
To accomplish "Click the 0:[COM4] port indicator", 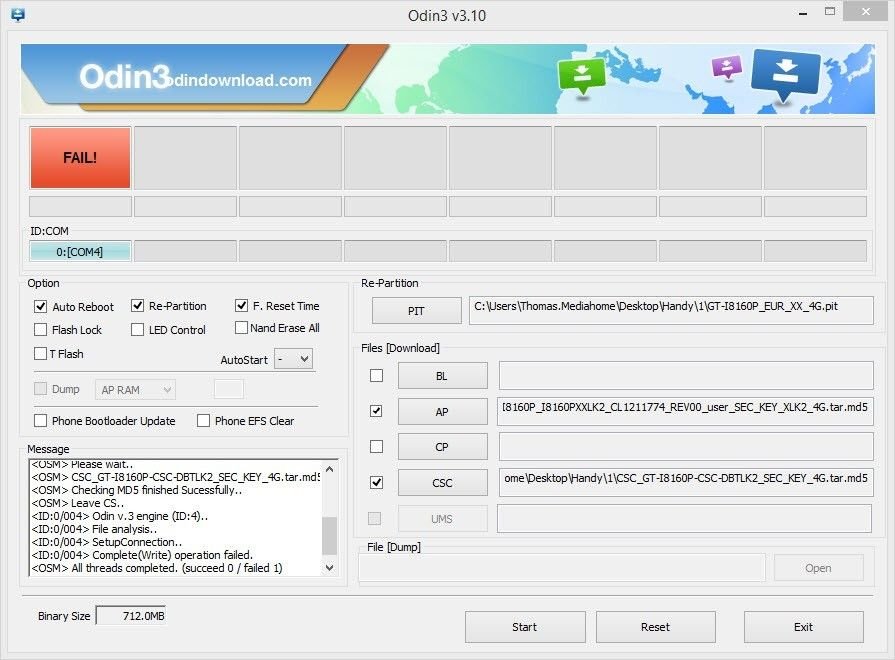I will 80,252.
